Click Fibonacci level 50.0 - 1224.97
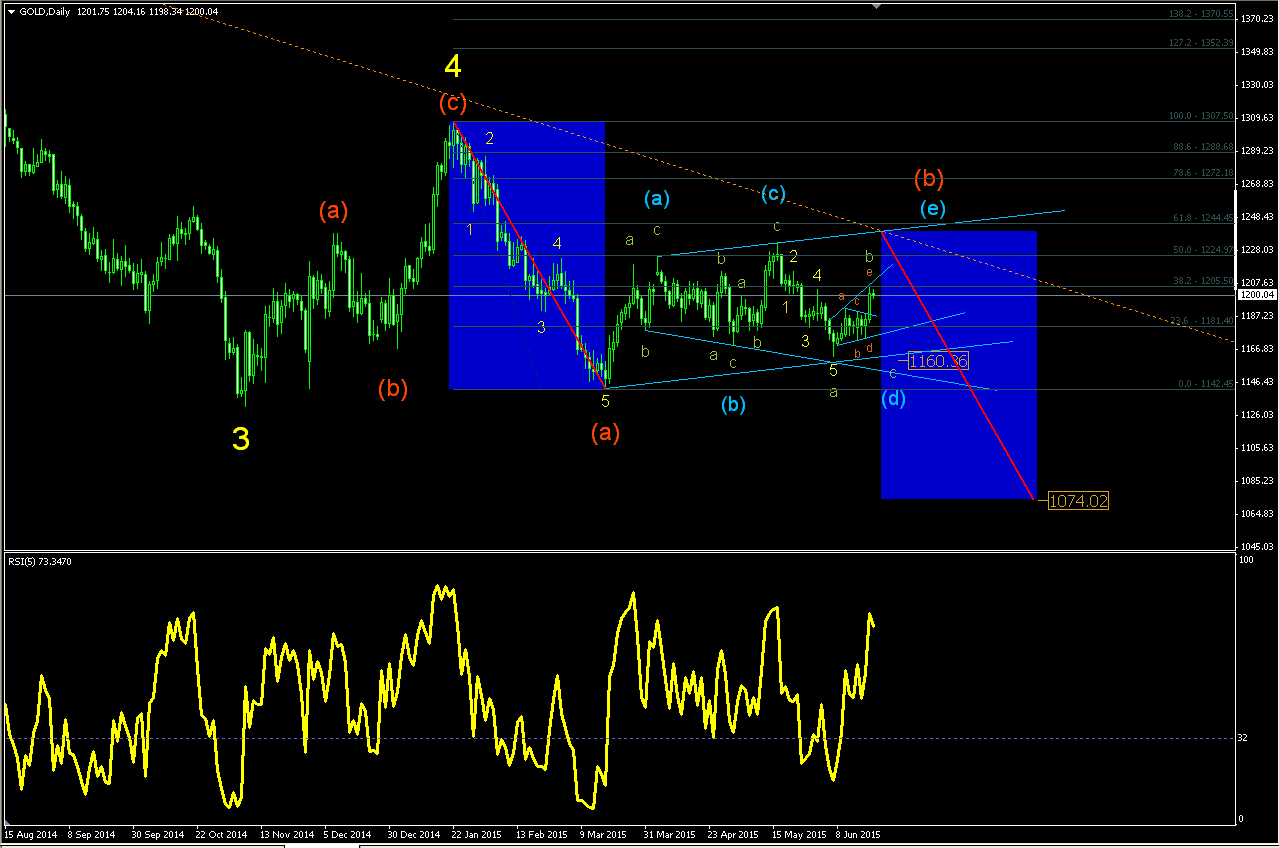This screenshot has width=1279, height=848. click(1202, 250)
